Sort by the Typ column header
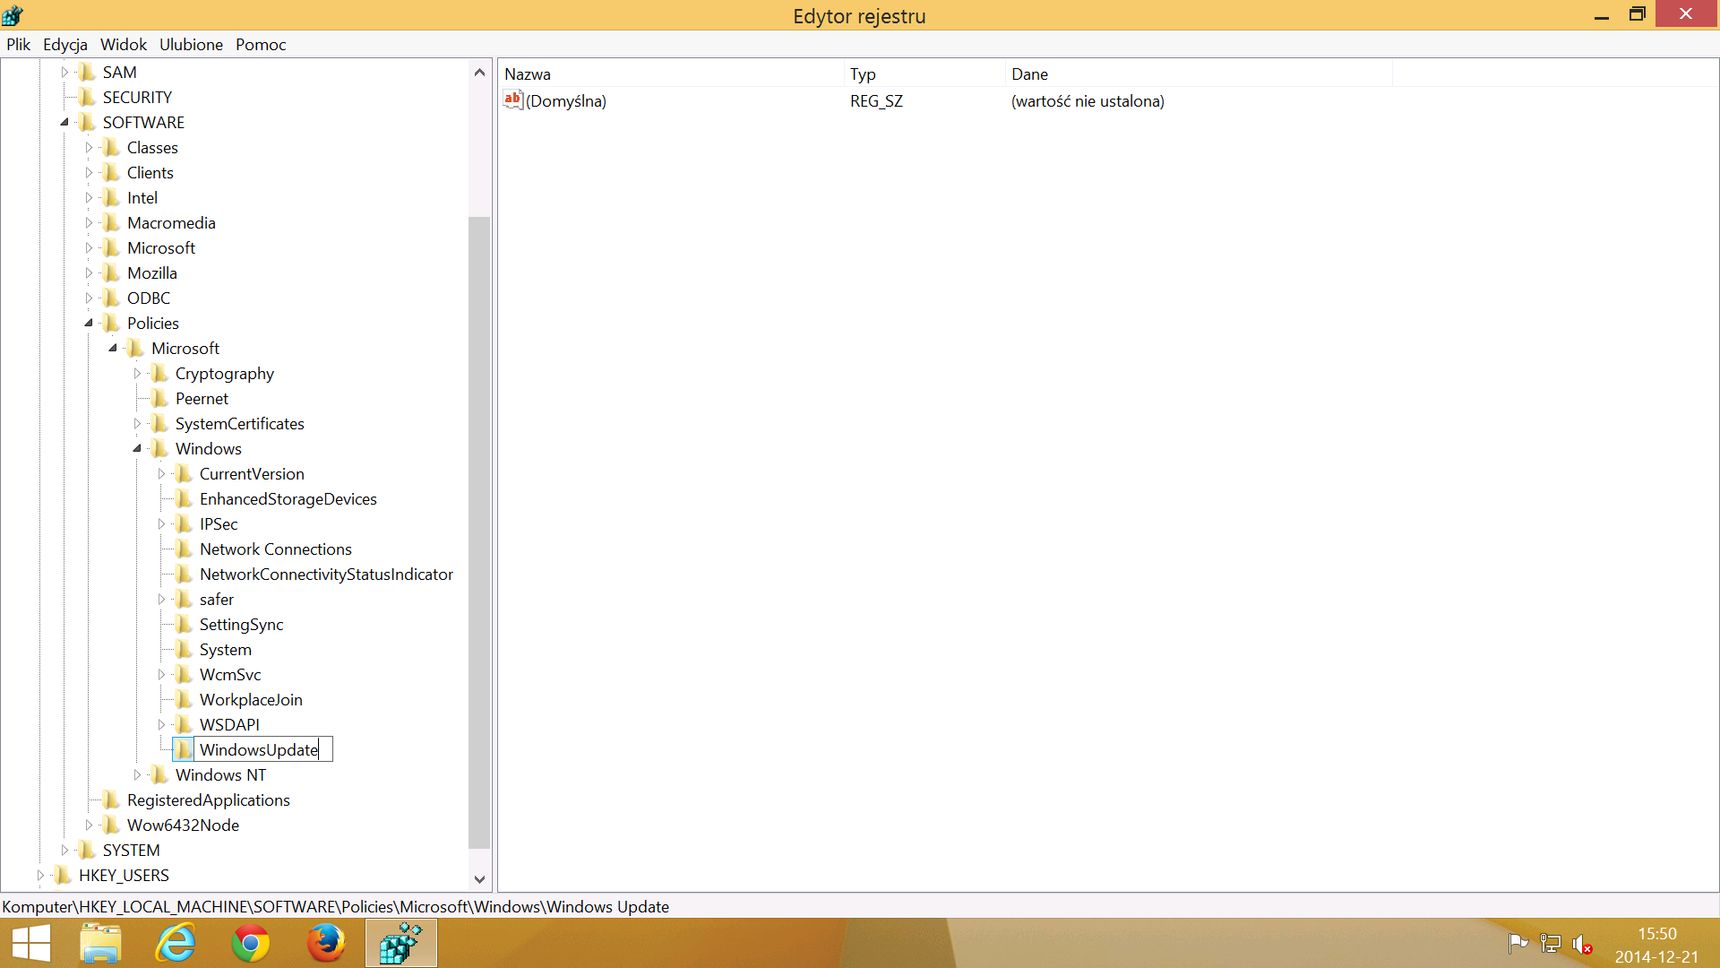The width and height of the screenshot is (1720, 968). pos(924,73)
